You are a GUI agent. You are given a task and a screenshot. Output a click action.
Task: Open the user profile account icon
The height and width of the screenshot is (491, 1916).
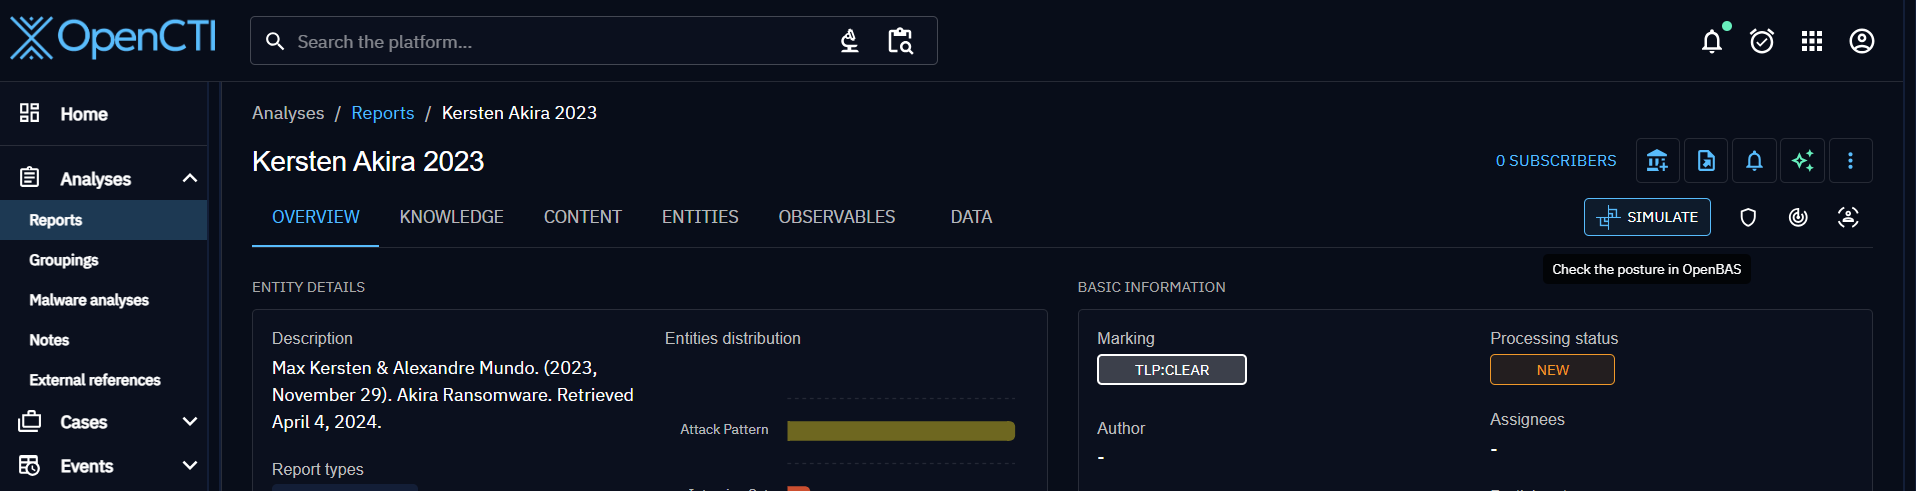tap(1862, 41)
